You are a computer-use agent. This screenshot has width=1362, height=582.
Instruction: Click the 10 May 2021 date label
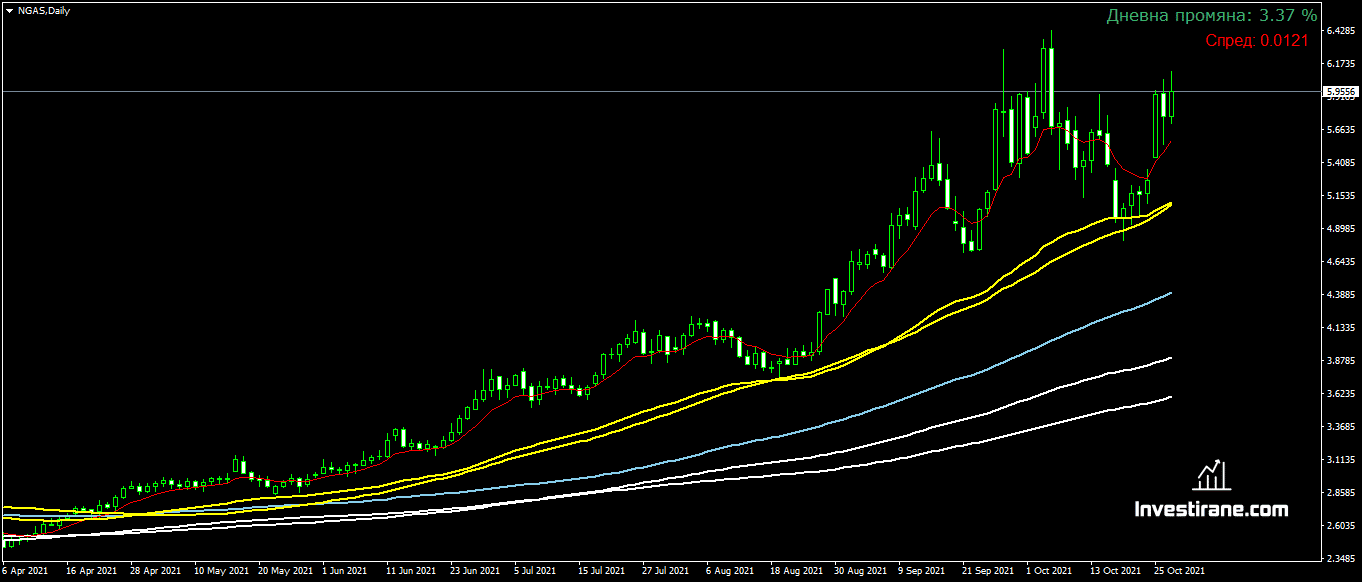coord(221,571)
